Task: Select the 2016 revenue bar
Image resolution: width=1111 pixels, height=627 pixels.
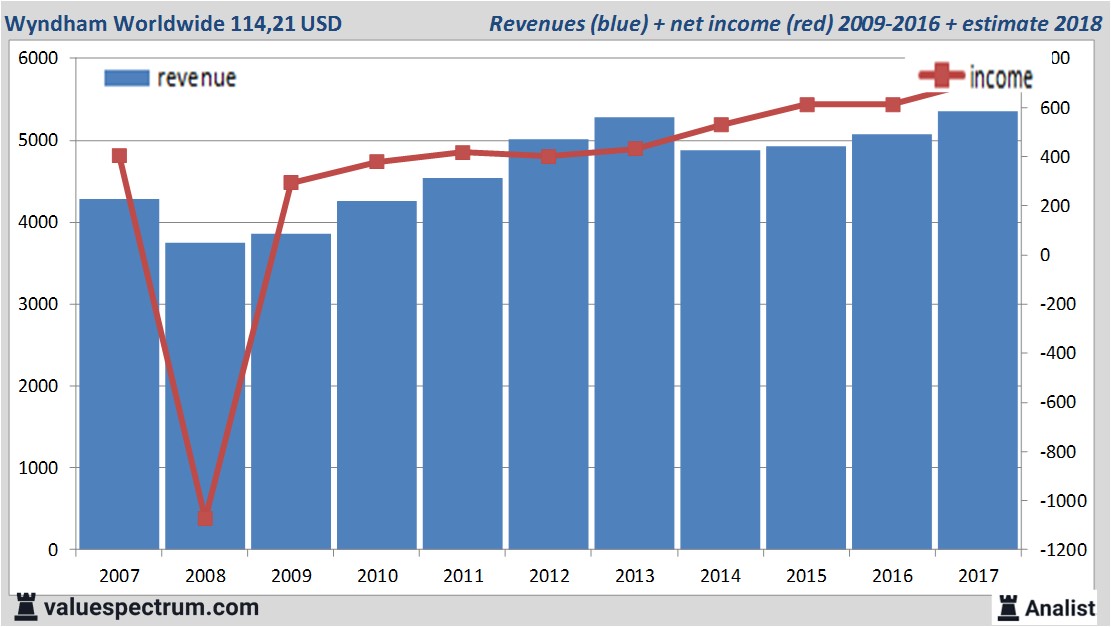Action: coord(892,341)
